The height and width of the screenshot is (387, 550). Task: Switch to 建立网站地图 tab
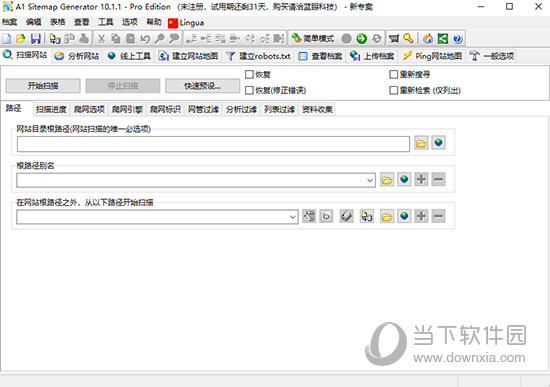coord(188,56)
